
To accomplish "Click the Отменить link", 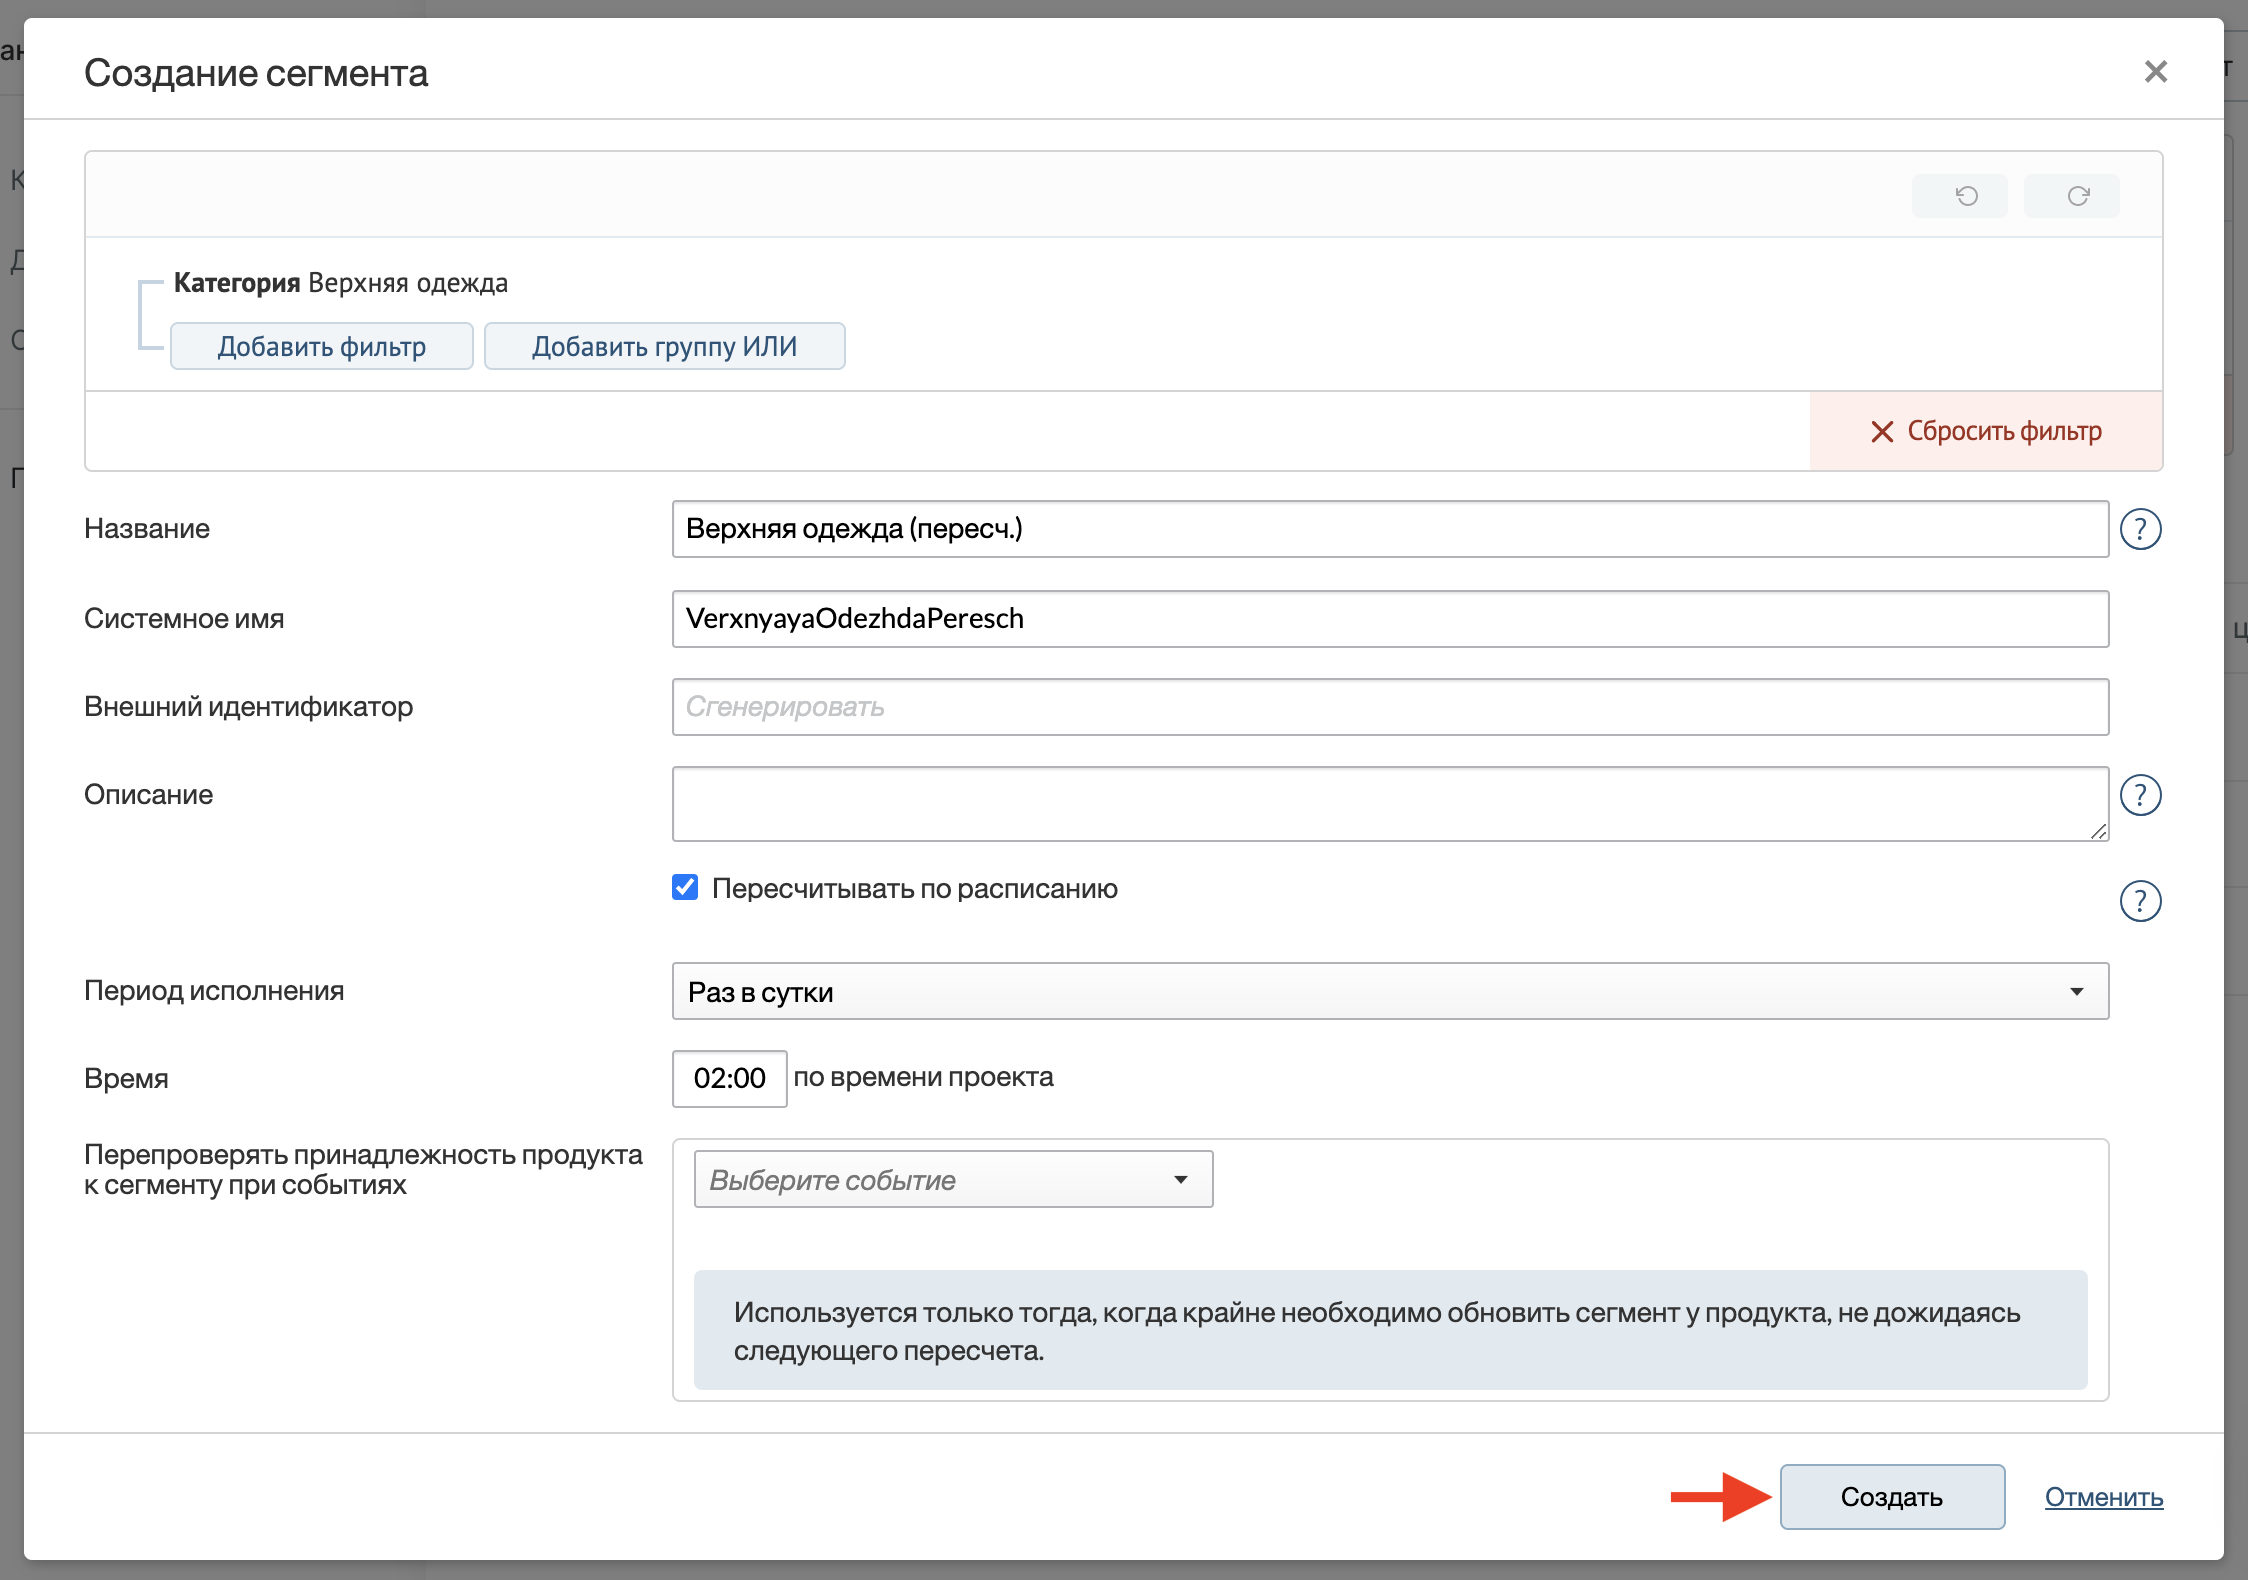I will tap(2104, 1497).
